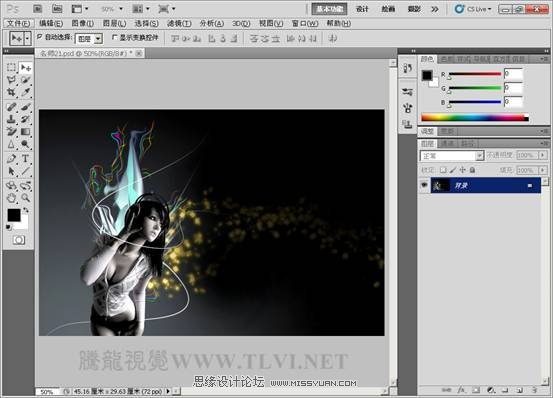Select the Crop tool
Viewport: 553px width, 398px height.
point(11,92)
